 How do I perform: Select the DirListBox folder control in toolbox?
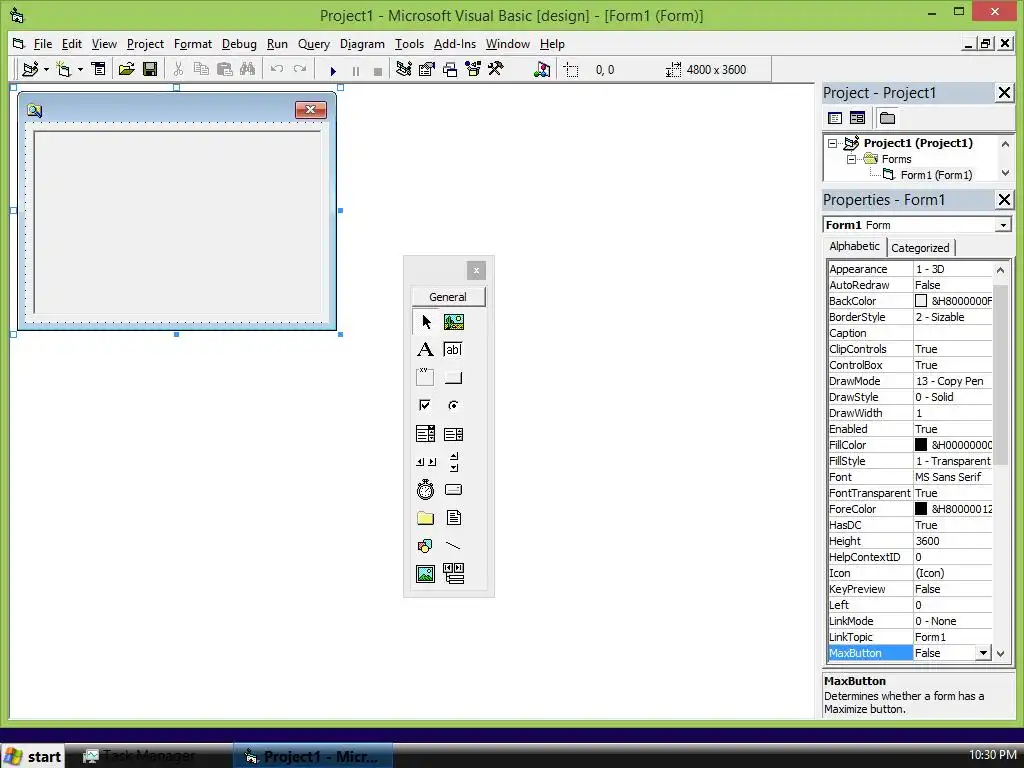pos(425,518)
